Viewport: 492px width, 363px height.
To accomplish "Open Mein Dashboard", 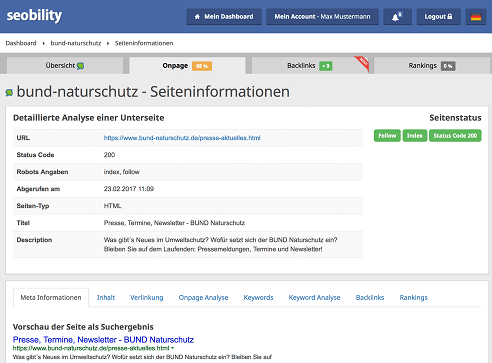I will point(224,17).
